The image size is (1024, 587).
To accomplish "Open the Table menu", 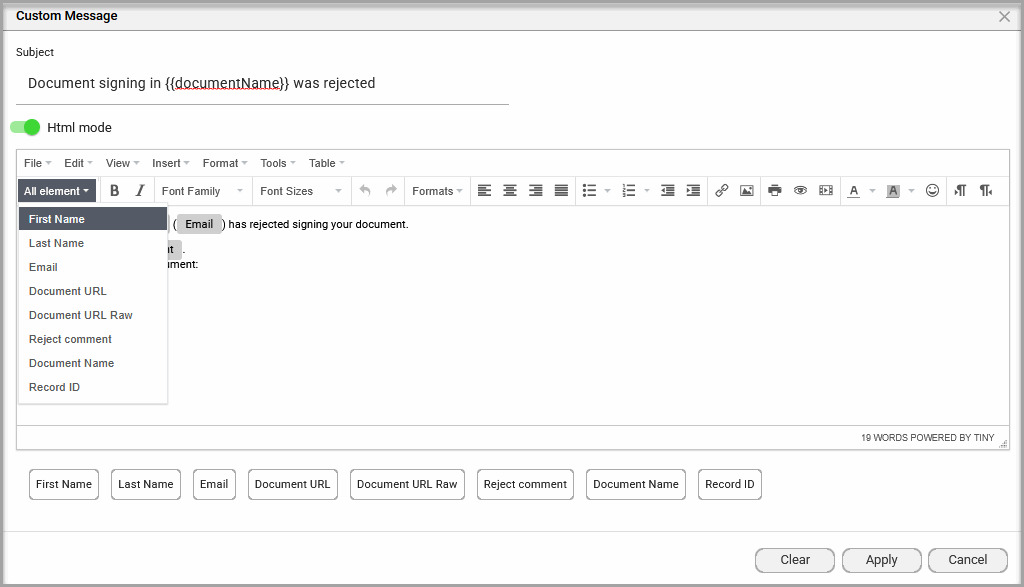I will click(327, 163).
